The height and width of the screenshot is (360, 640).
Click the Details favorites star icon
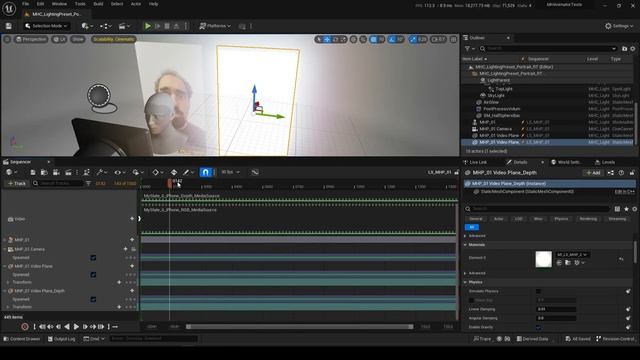click(626, 209)
